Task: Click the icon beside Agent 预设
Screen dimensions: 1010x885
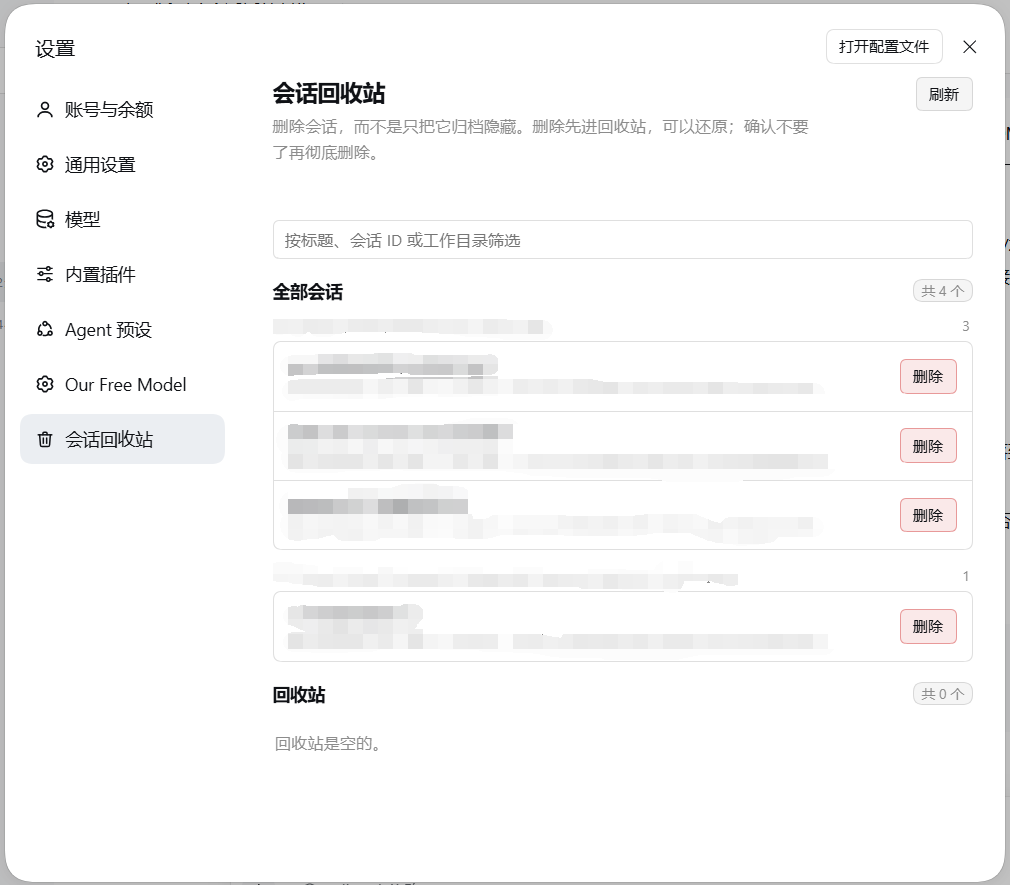Action: (44, 329)
